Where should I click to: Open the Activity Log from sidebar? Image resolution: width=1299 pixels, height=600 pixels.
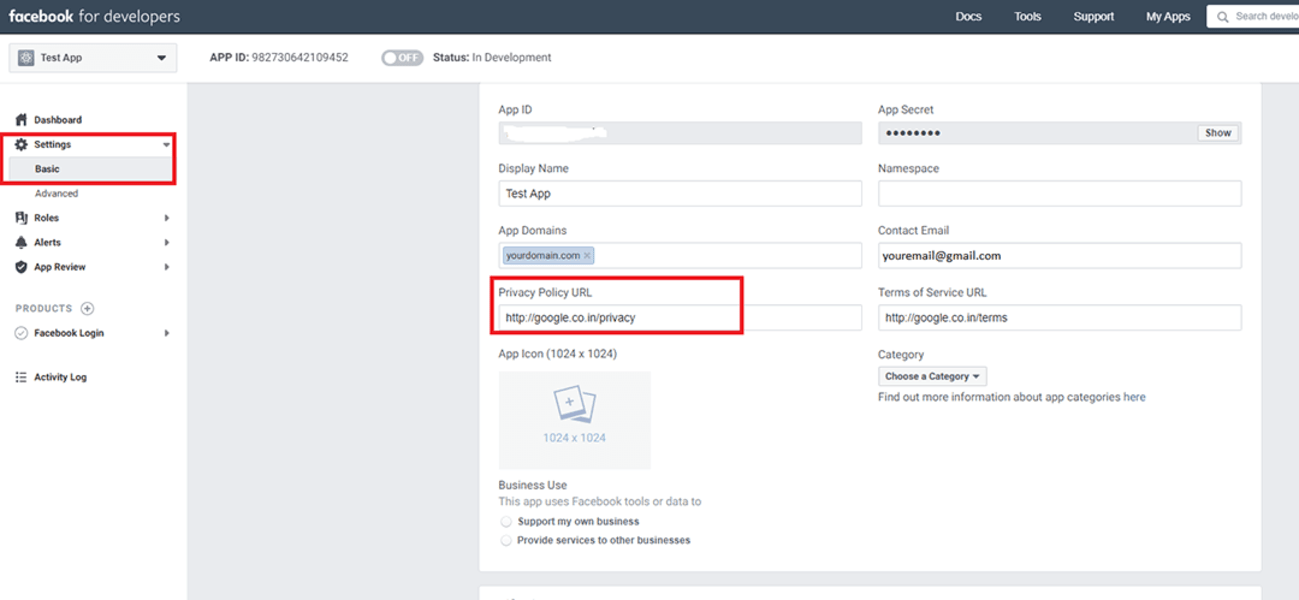tap(22, 377)
